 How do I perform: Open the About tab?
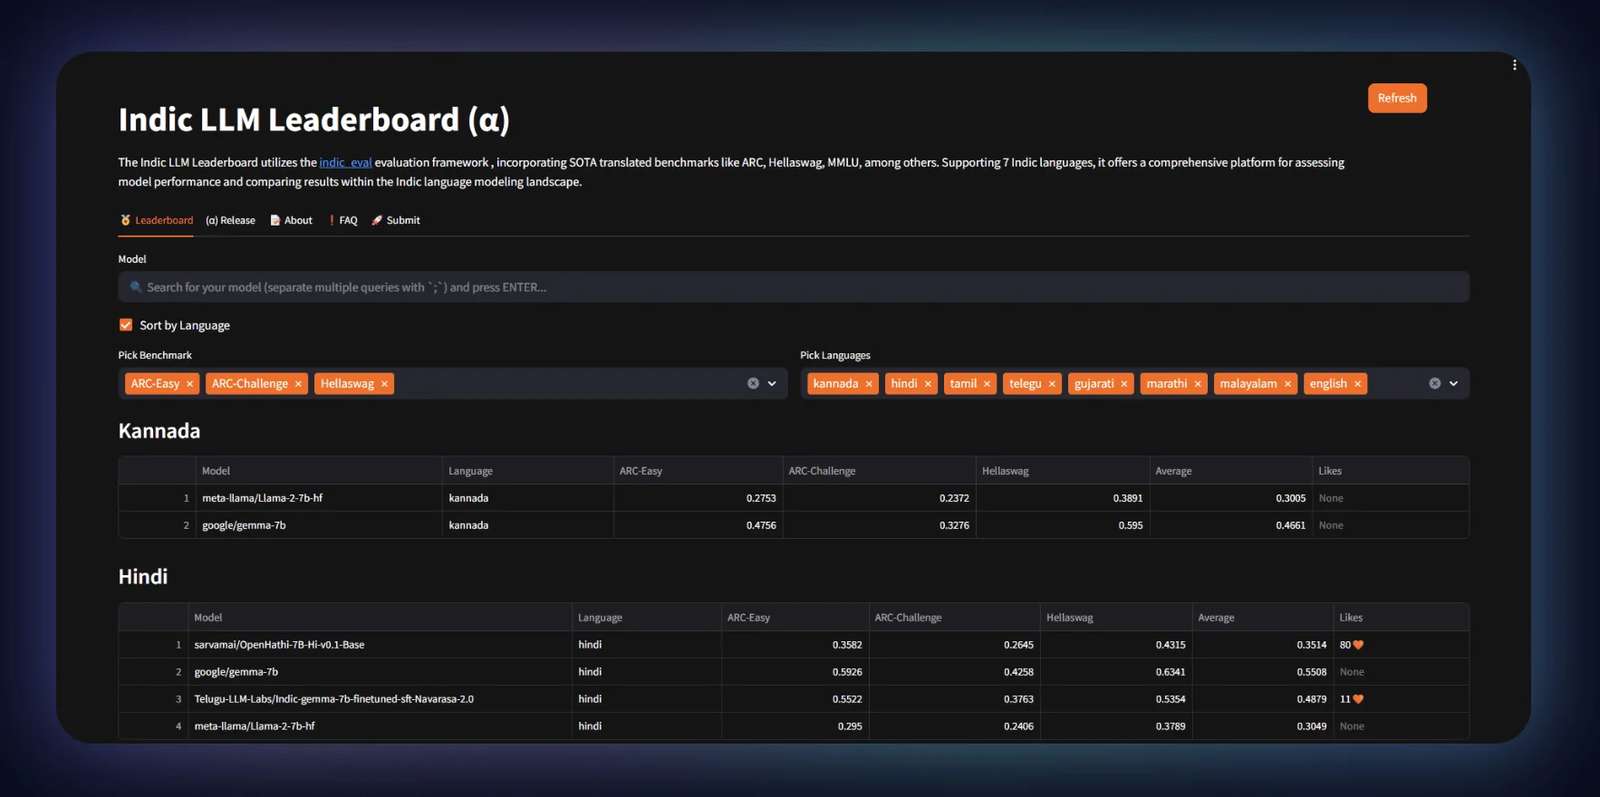(x=291, y=221)
